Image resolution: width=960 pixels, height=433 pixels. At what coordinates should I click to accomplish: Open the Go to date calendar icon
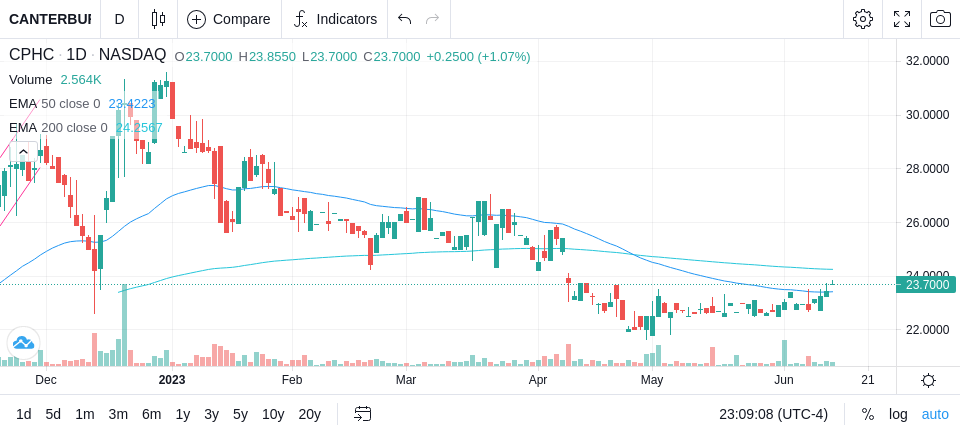[362, 414]
